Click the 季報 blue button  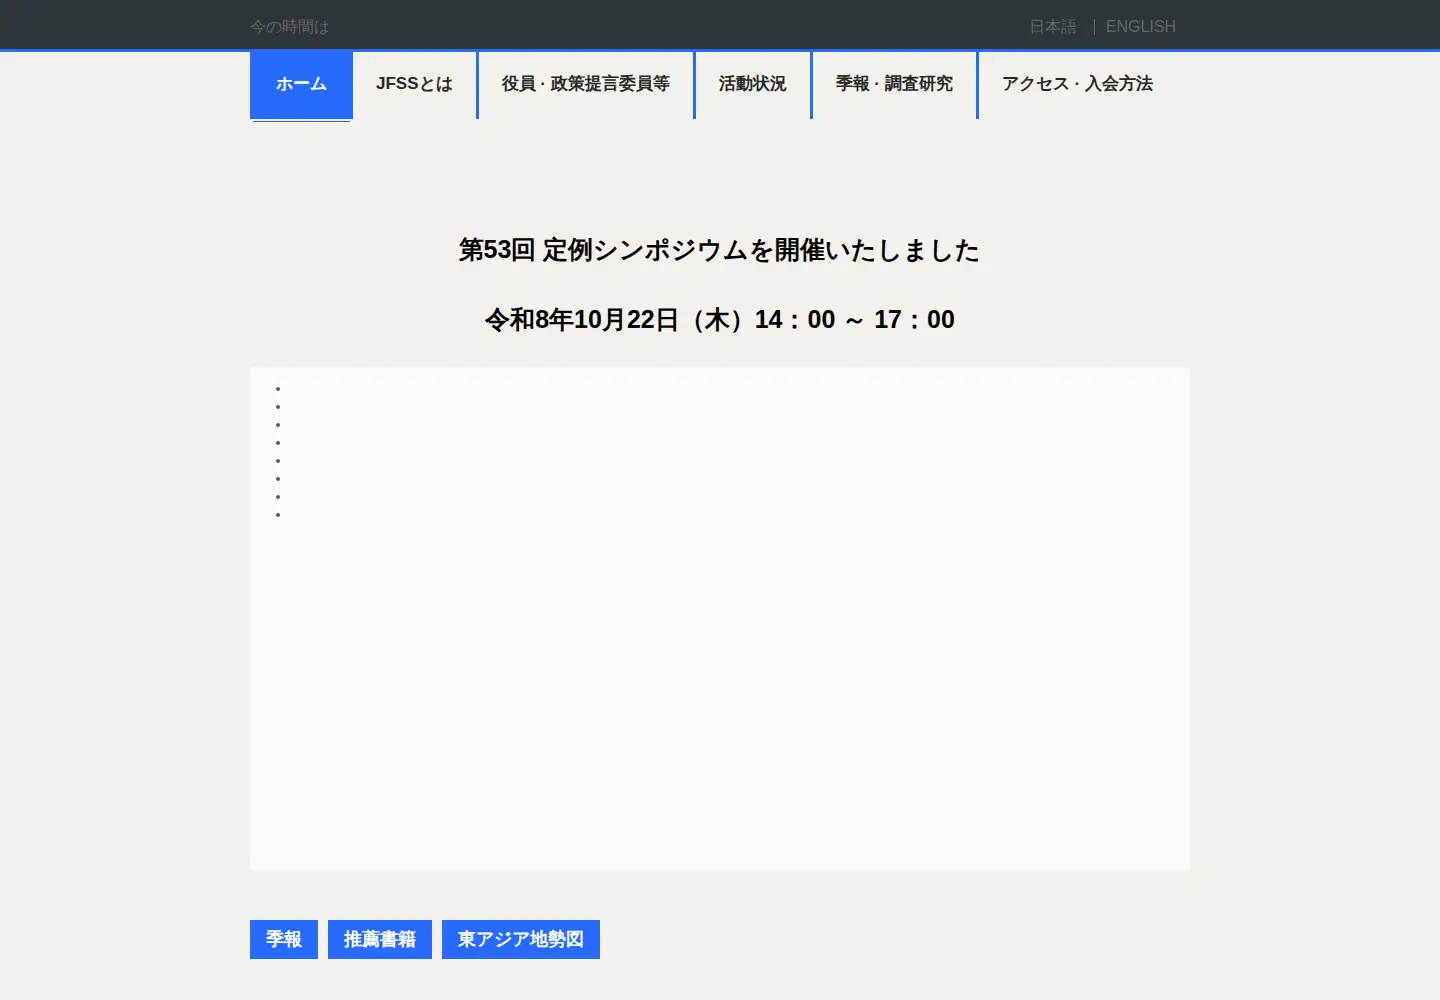[284, 939]
